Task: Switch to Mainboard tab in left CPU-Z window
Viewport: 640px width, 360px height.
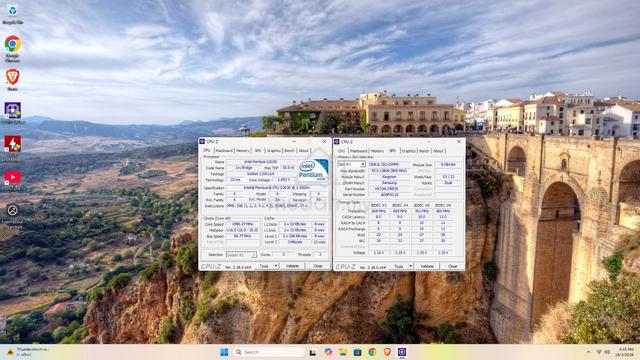Action: pyautogui.click(x=224, y=151)
